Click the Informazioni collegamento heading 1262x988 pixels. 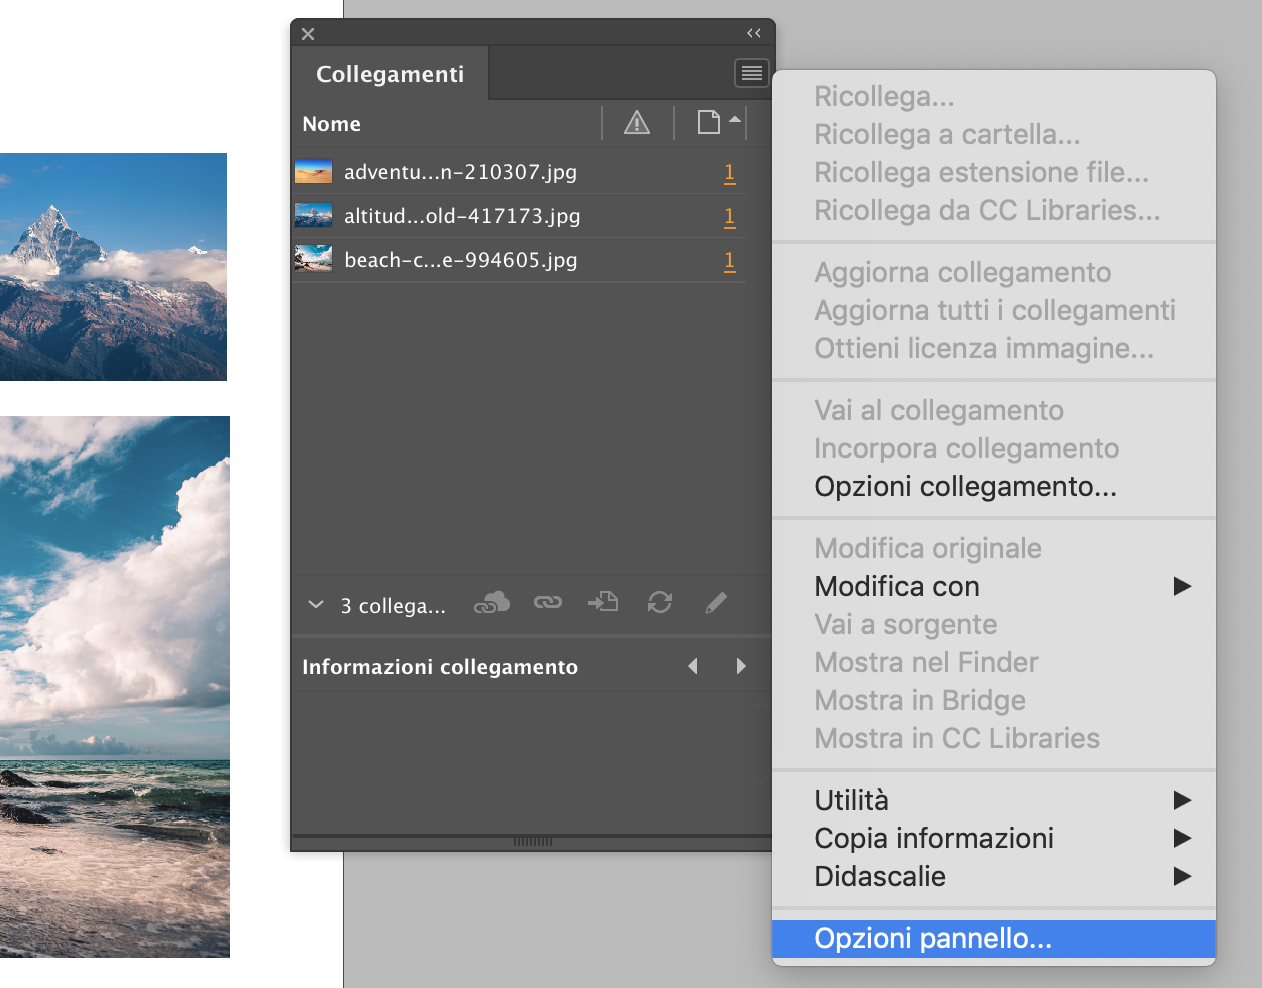click(440, 667)
